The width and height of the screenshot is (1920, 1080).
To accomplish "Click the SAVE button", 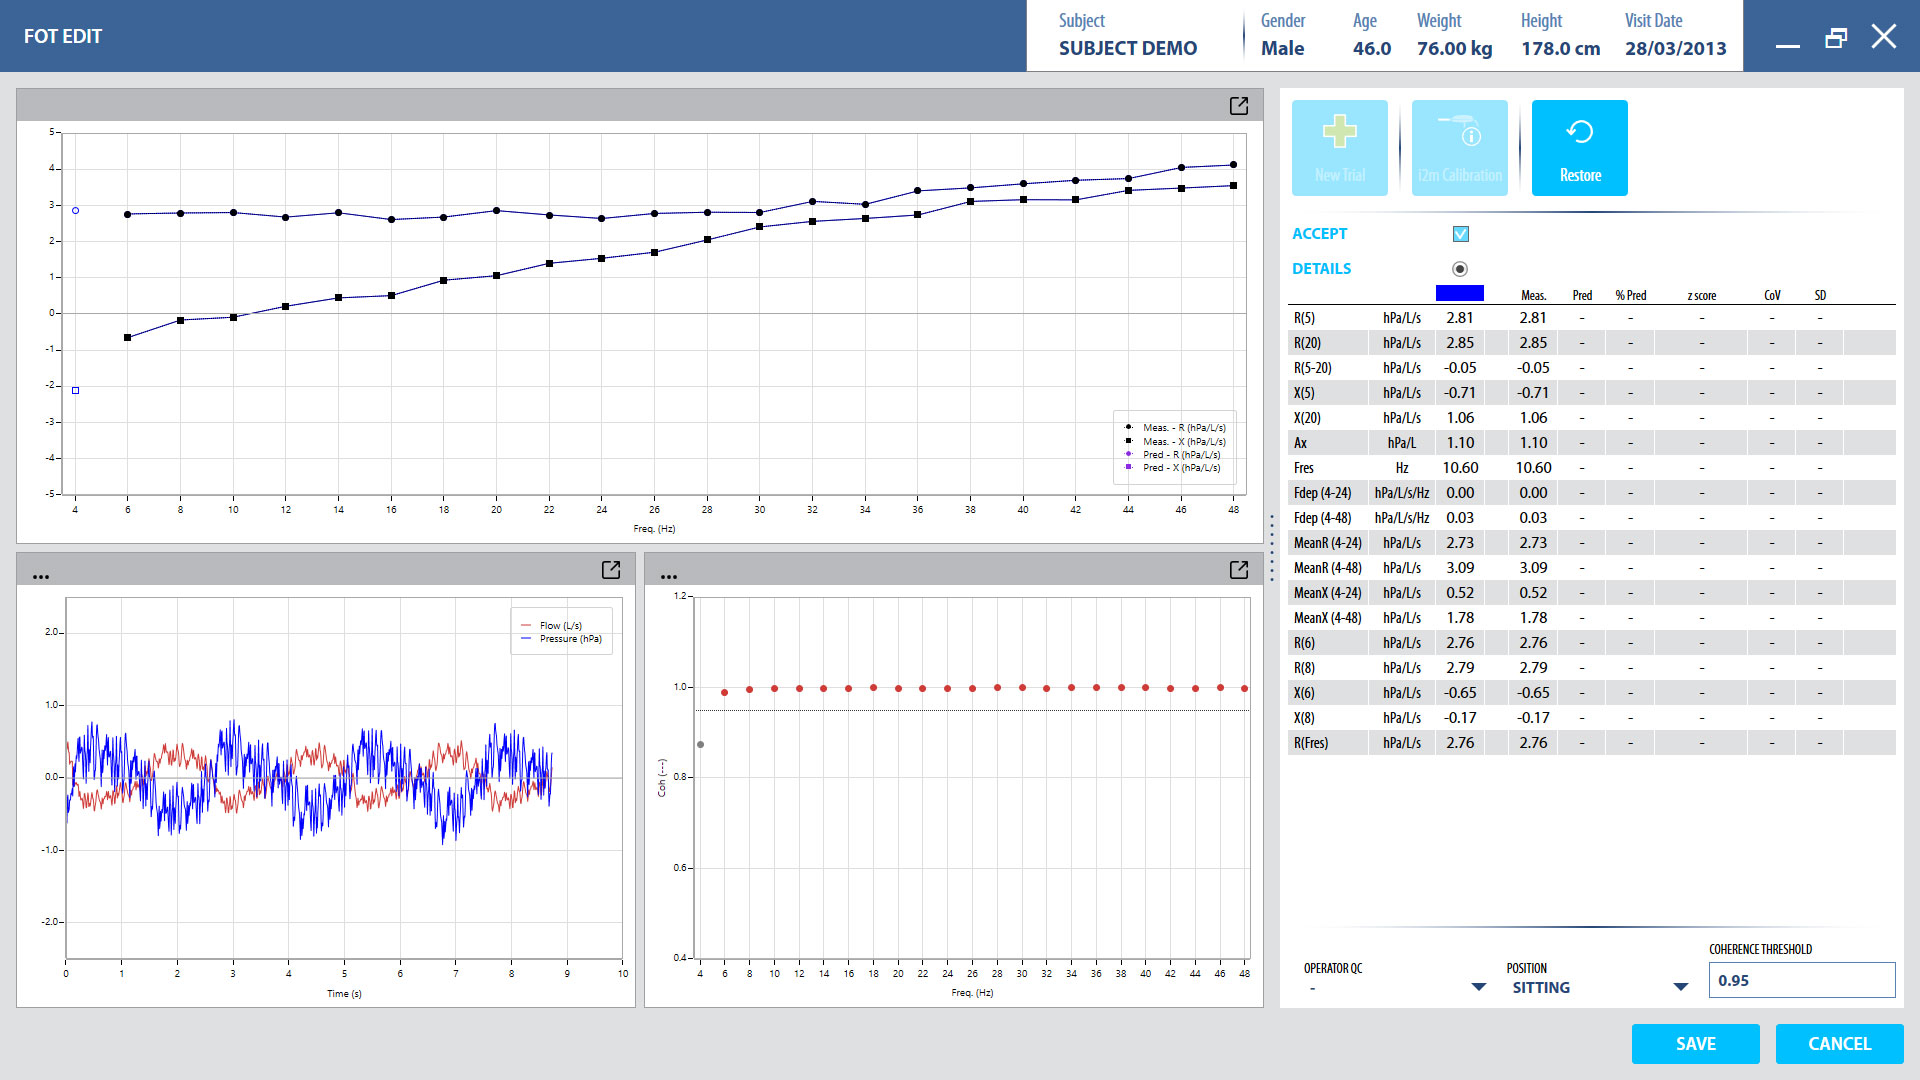I will point(1695,1043).
